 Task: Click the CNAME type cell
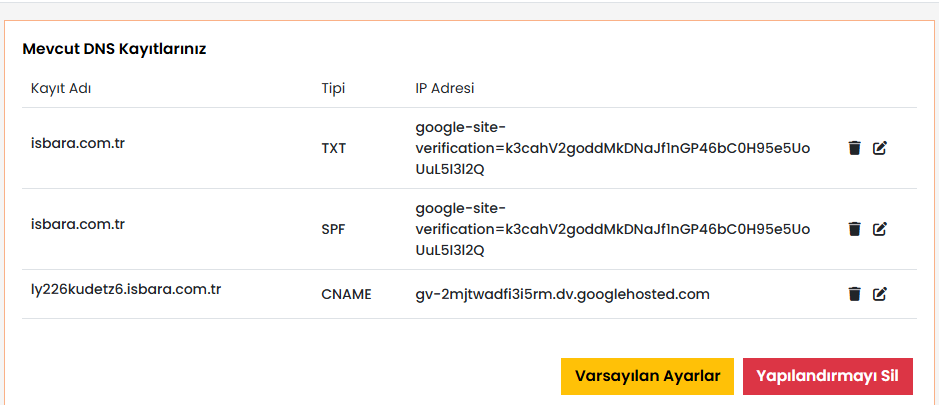point(346,294)
